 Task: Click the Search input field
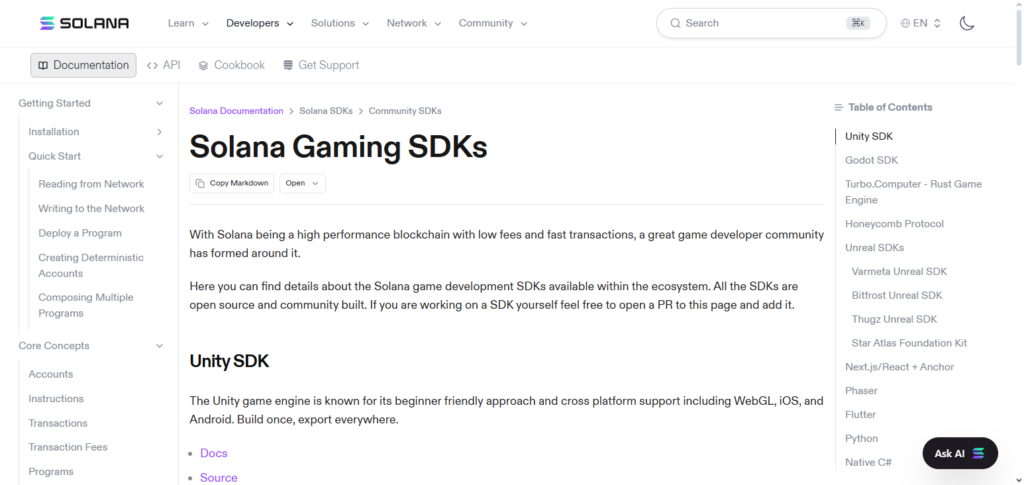(771, 23)
